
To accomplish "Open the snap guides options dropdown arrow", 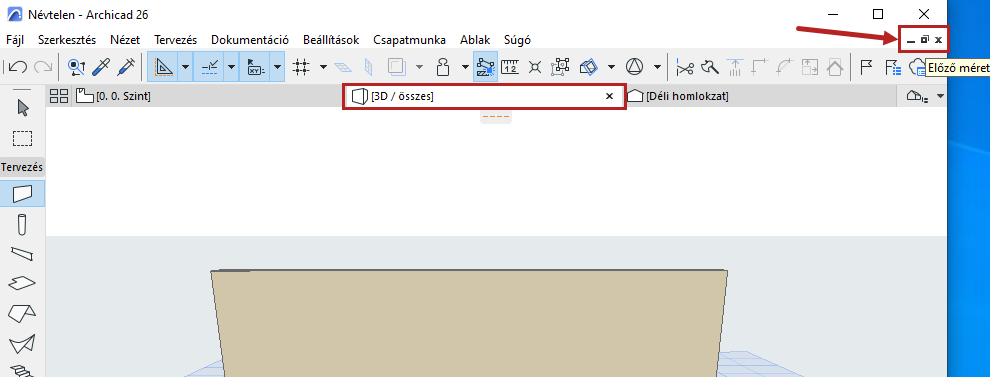I will tap(231, 66).
